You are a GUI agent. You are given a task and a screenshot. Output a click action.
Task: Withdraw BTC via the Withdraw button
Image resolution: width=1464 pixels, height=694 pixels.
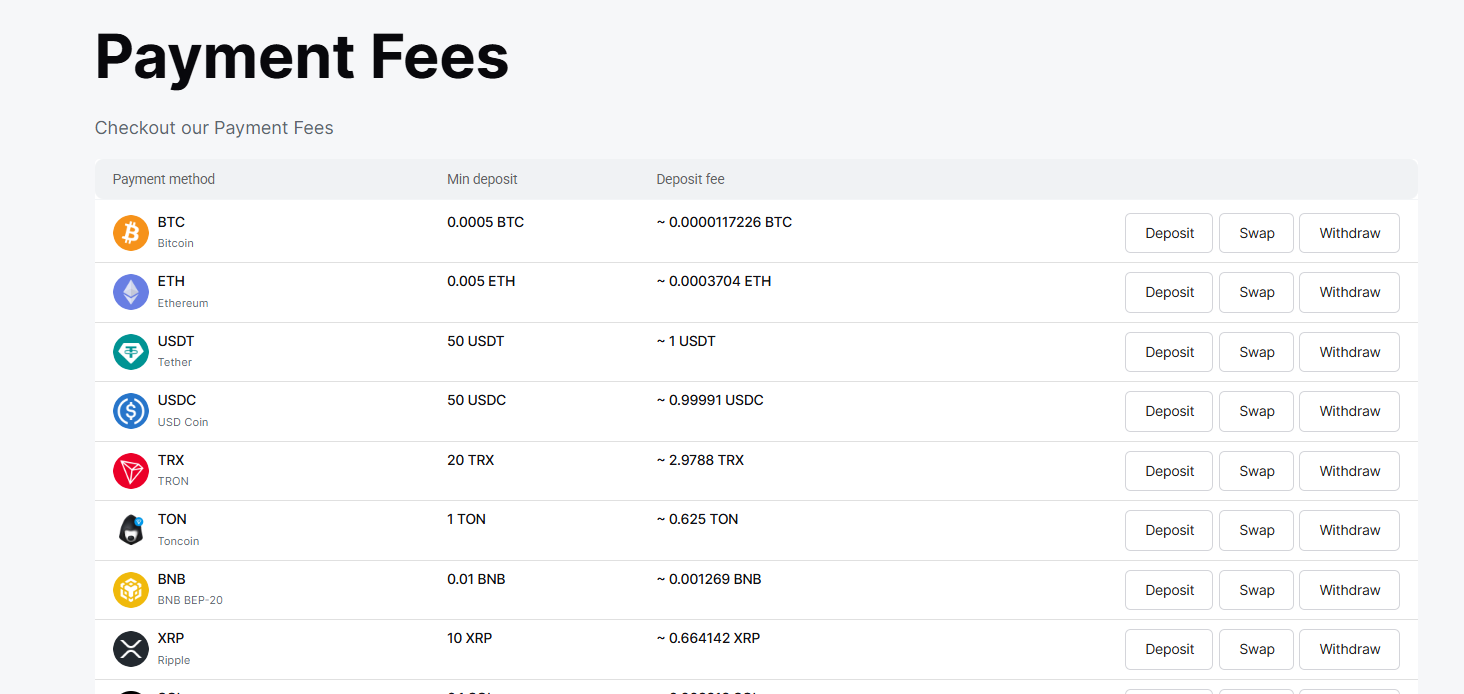coord(1349,233)
